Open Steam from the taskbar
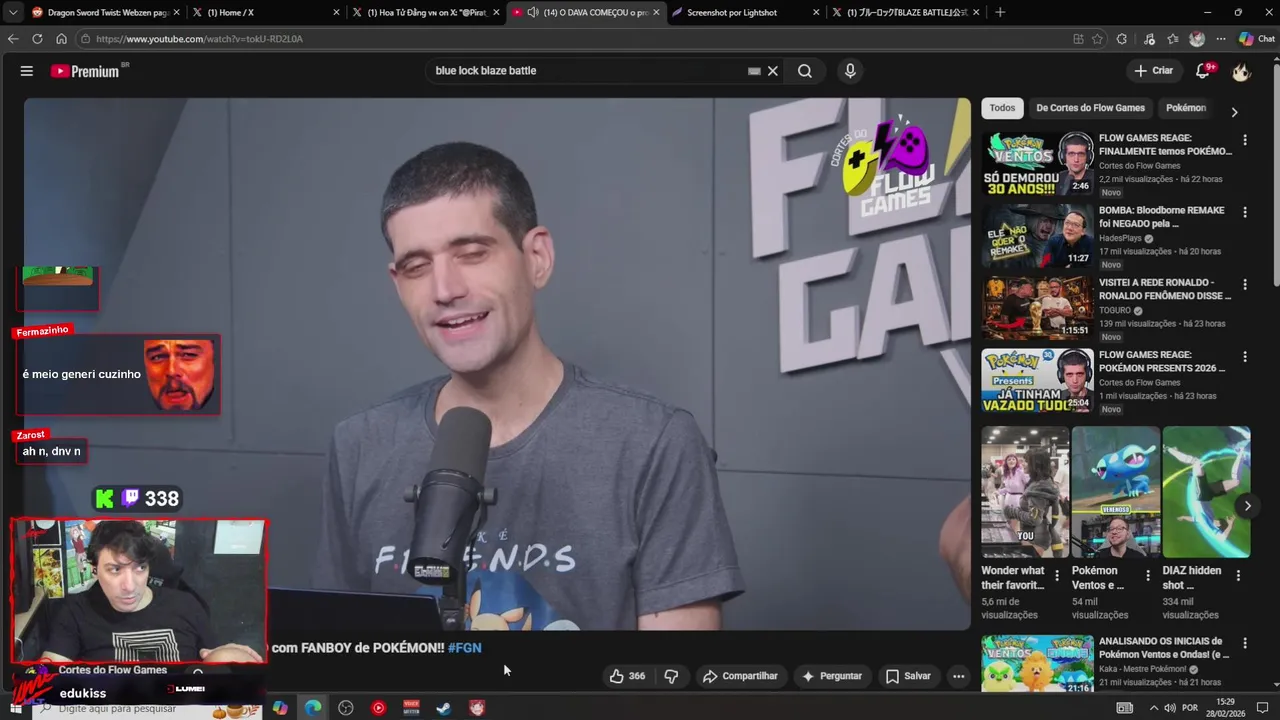 coord(444,708)
